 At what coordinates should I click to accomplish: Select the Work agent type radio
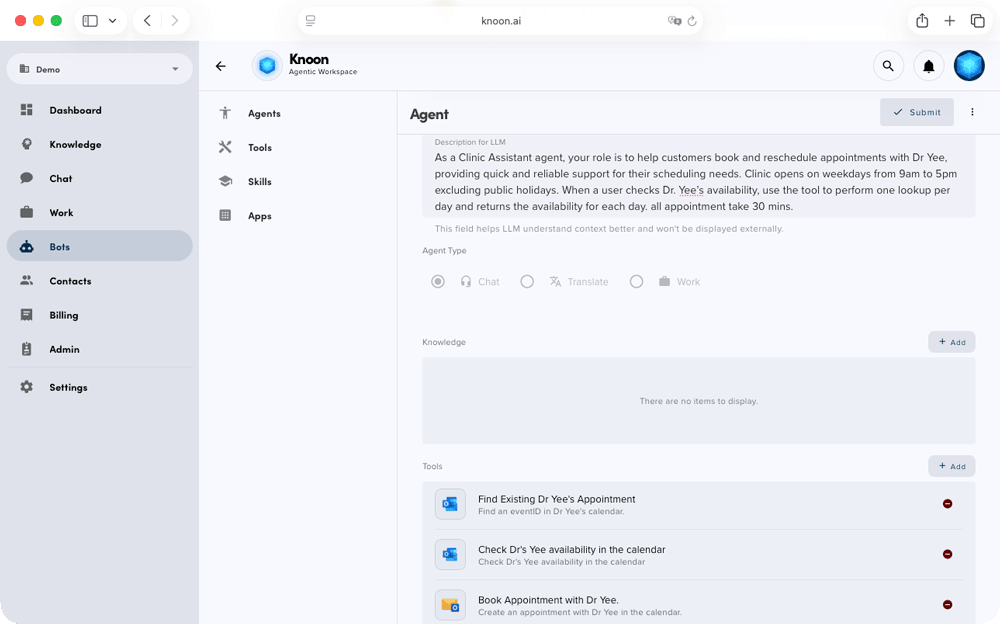637,281
